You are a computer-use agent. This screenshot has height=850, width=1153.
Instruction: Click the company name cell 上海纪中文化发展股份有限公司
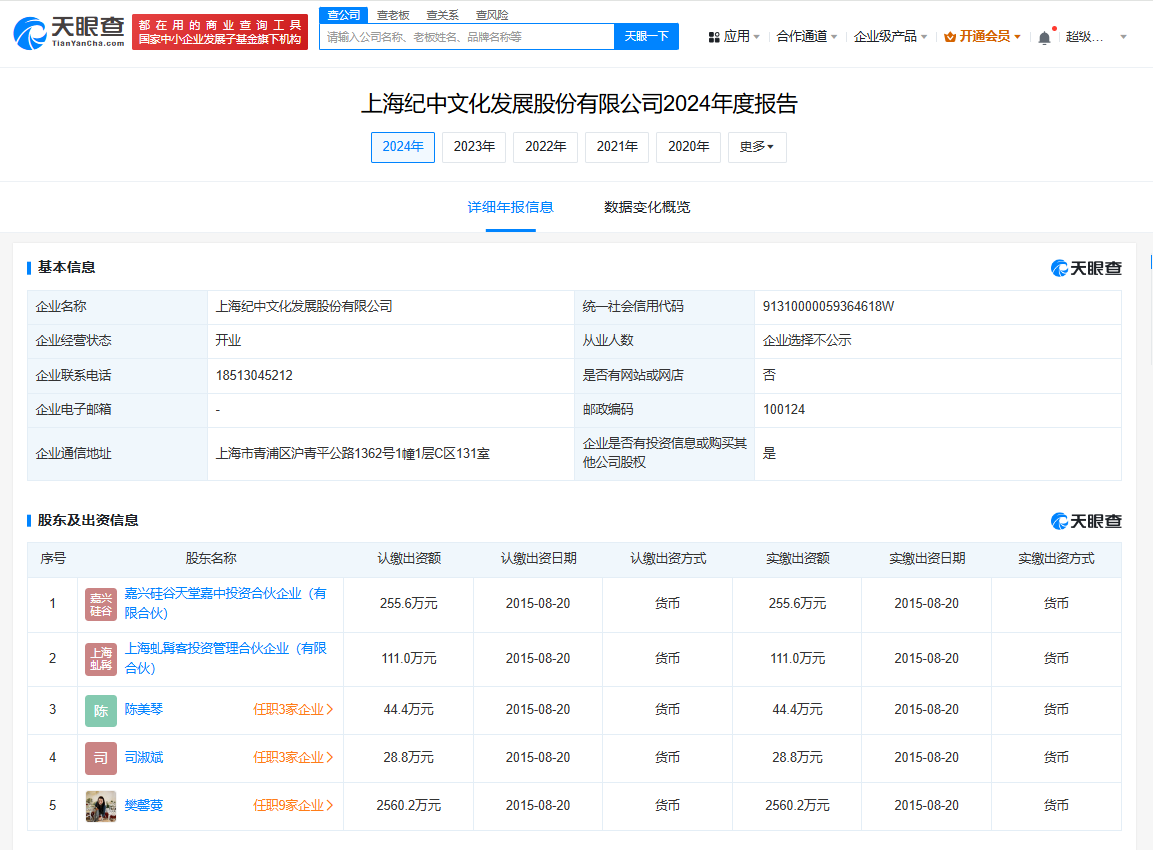click(304, 307)
